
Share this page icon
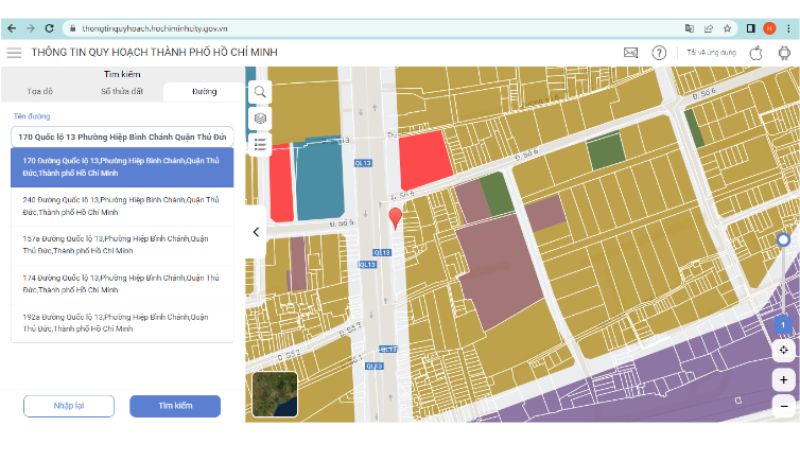(708, 29)
